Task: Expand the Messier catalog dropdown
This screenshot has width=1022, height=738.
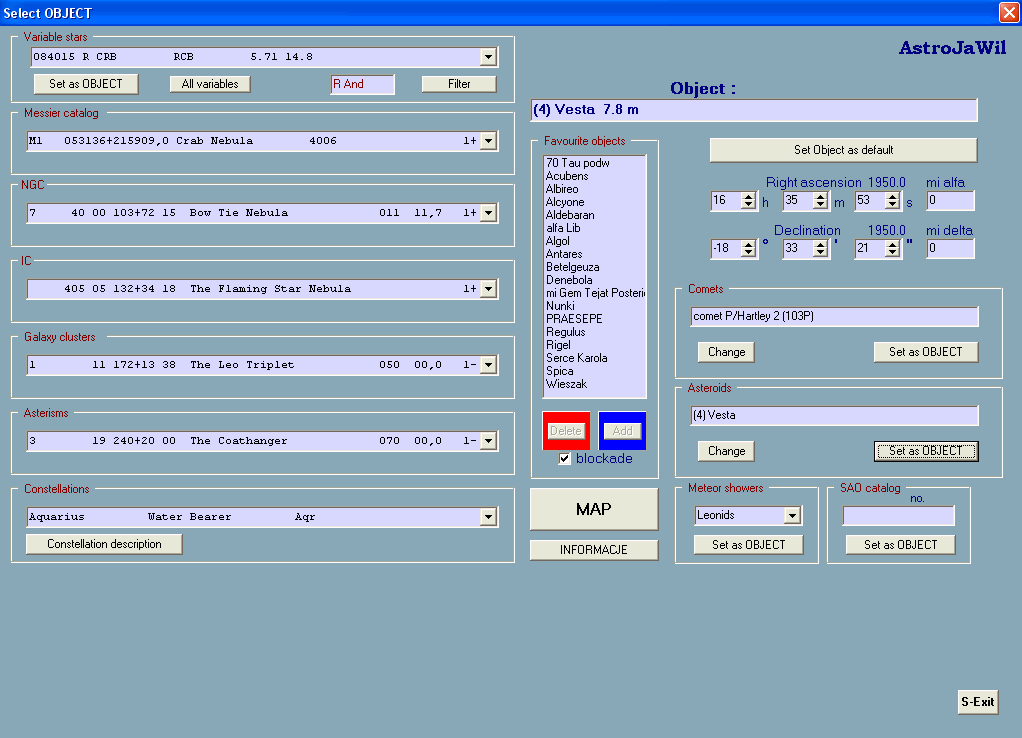Action: (488, 141)
